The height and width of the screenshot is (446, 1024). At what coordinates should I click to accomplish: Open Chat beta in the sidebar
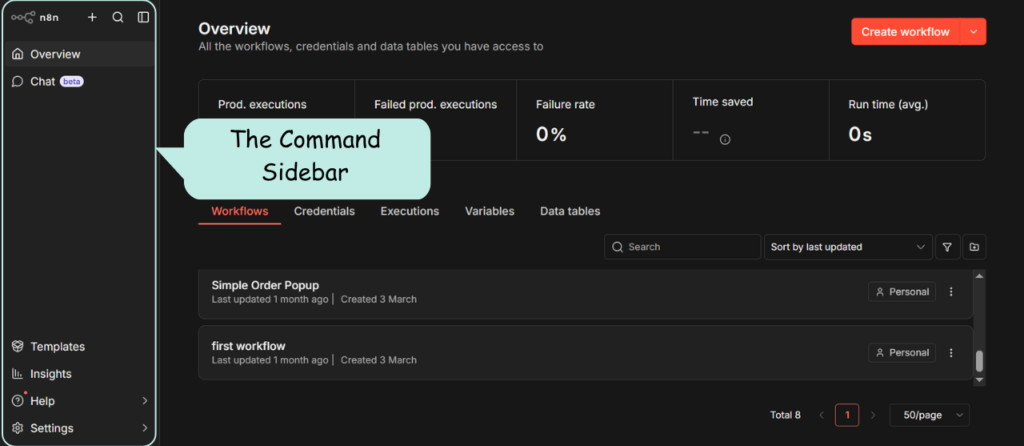(x=45, y=81)
